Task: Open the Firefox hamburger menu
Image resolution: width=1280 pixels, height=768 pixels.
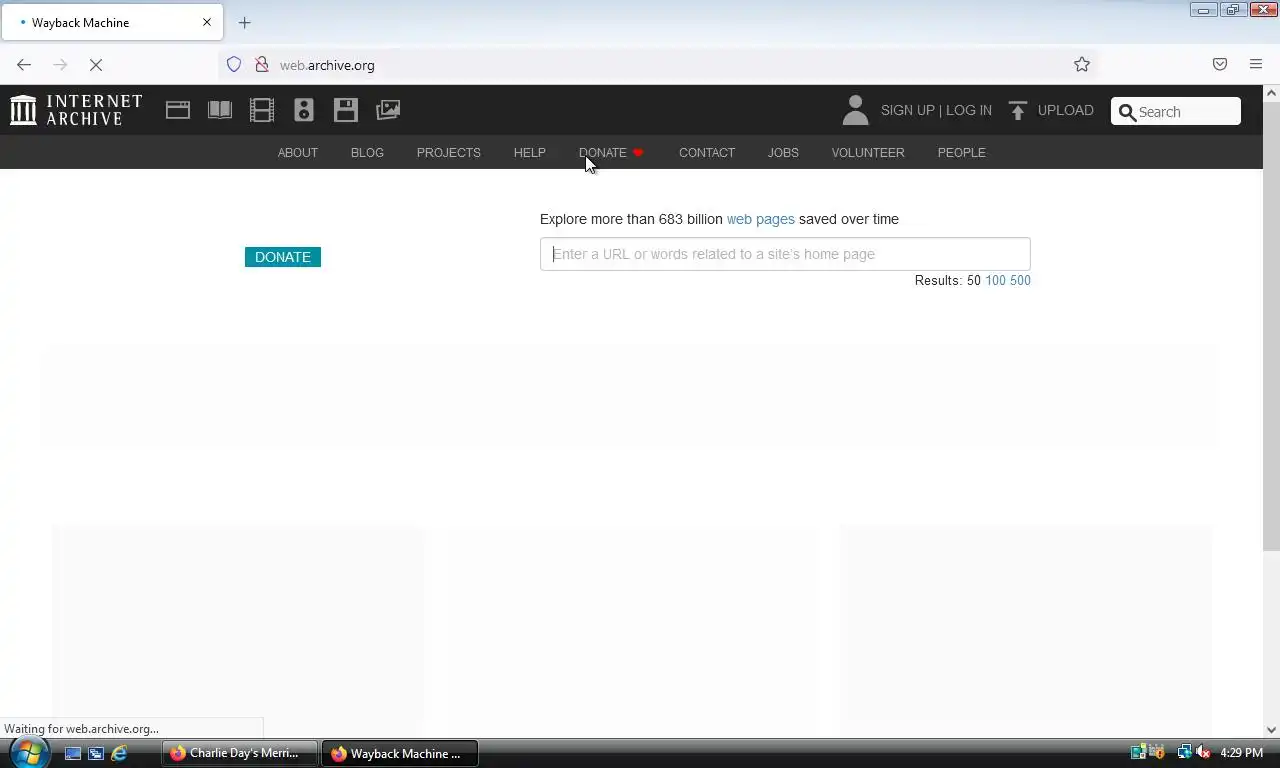Action: coord(1256,64)
